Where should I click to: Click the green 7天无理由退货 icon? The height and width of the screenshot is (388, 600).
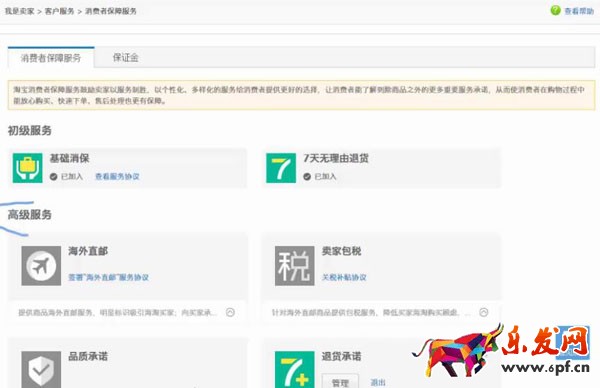point(281,168)
